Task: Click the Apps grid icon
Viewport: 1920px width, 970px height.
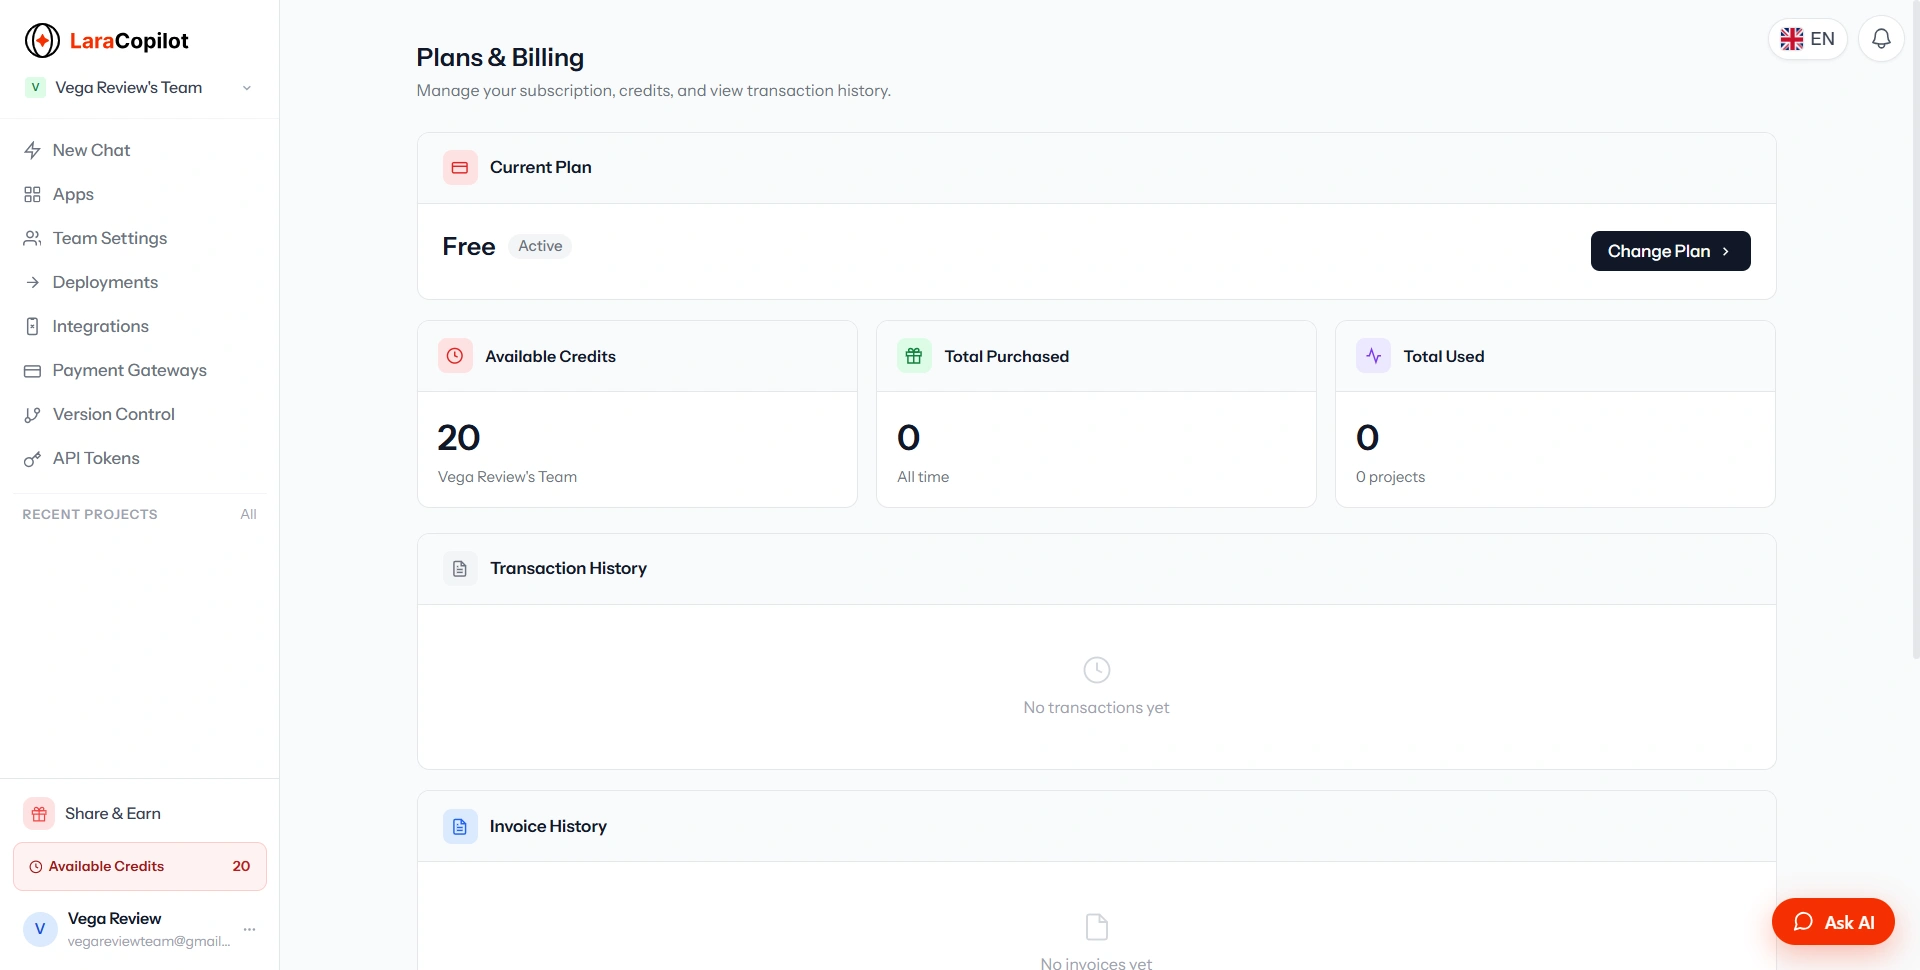Action: pos(32,194)
